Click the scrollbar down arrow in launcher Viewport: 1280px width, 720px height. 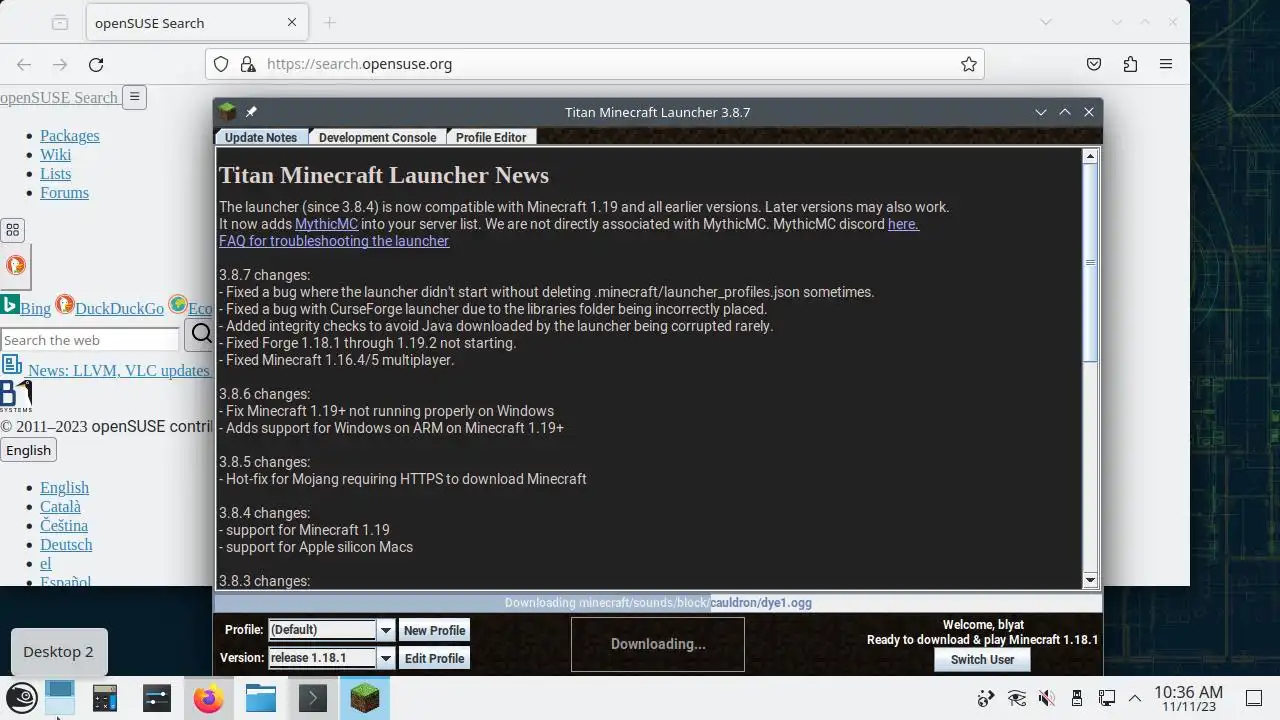(1090, 580)
